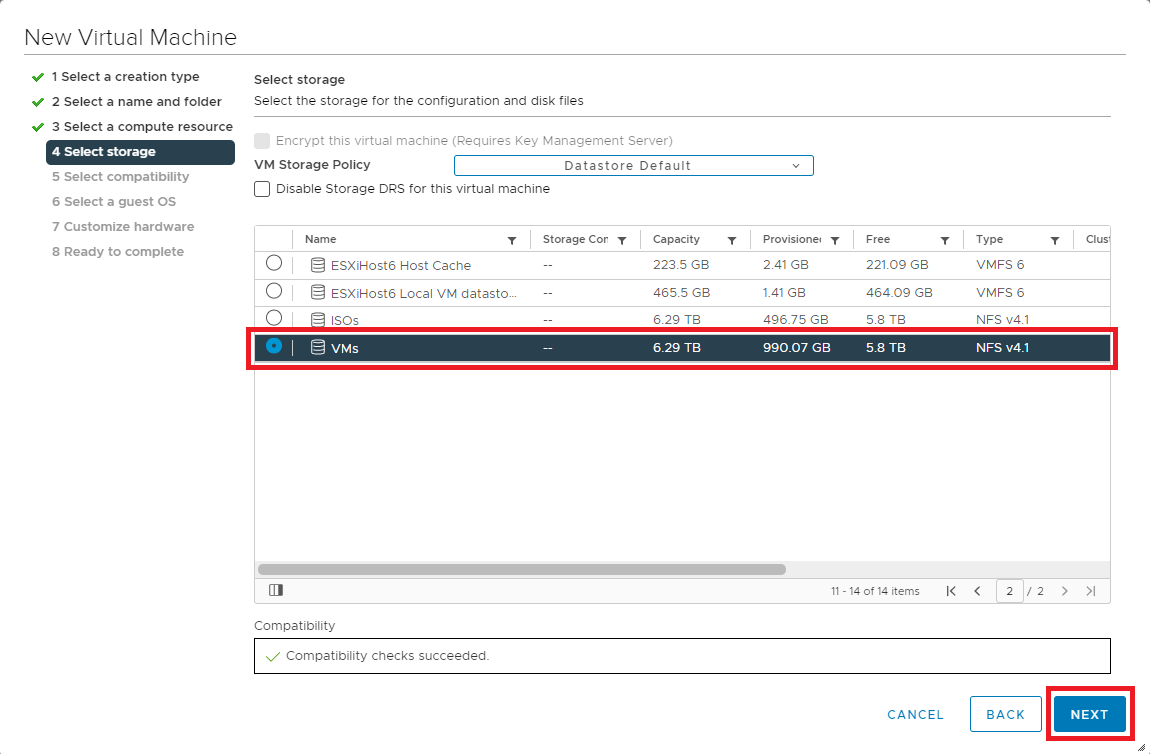Click the Type column filter icon
1150x754 pixels.
pos(1055,241)
